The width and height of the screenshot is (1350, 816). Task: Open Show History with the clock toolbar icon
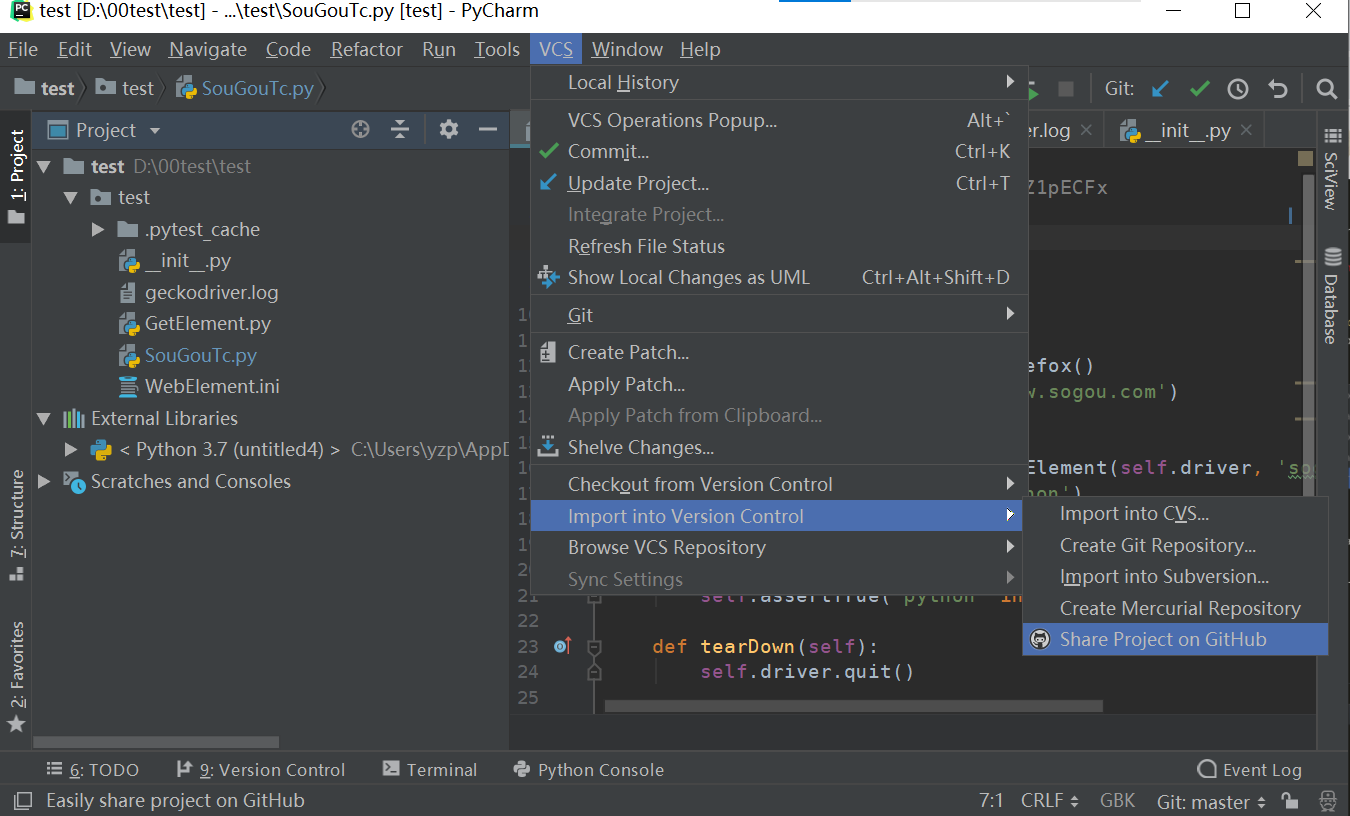coord(1238,89)
